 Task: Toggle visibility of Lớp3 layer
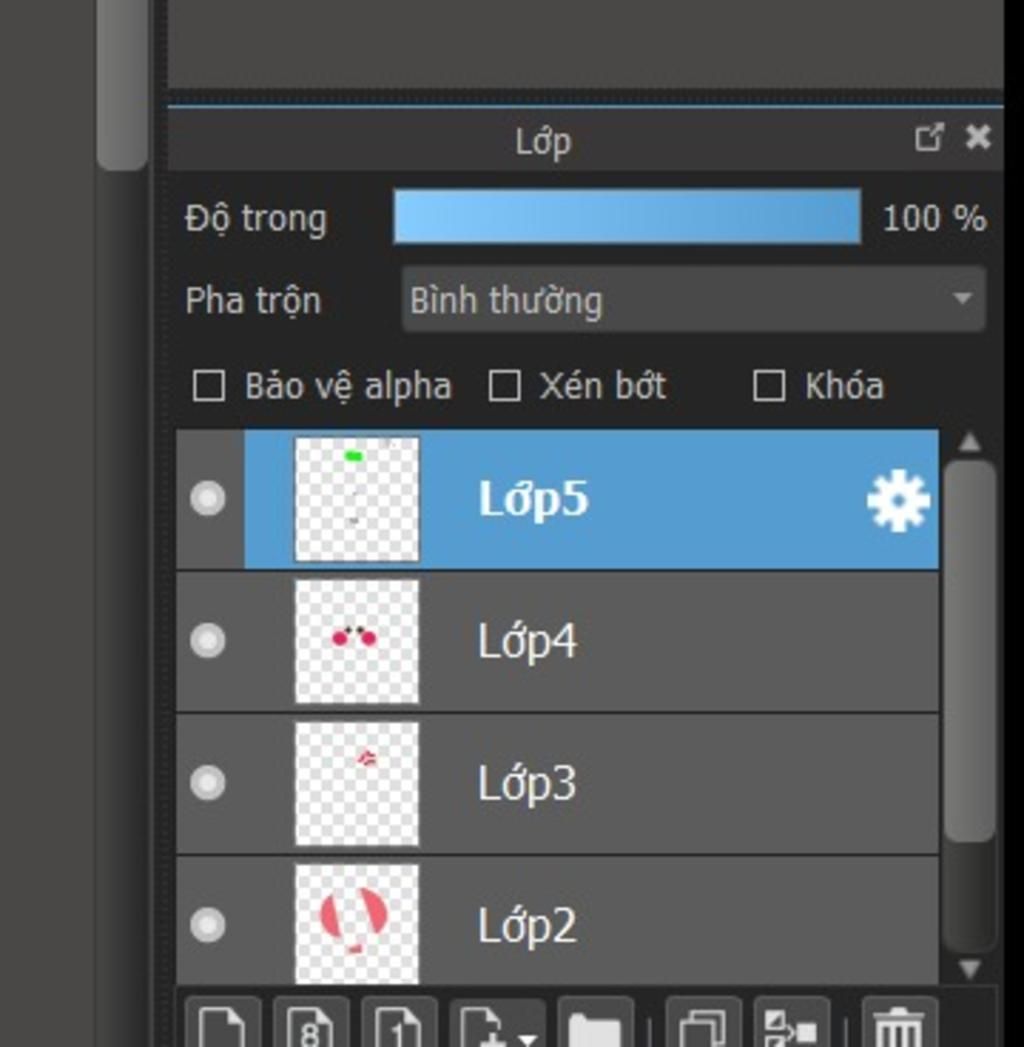[x=208, y=783]
